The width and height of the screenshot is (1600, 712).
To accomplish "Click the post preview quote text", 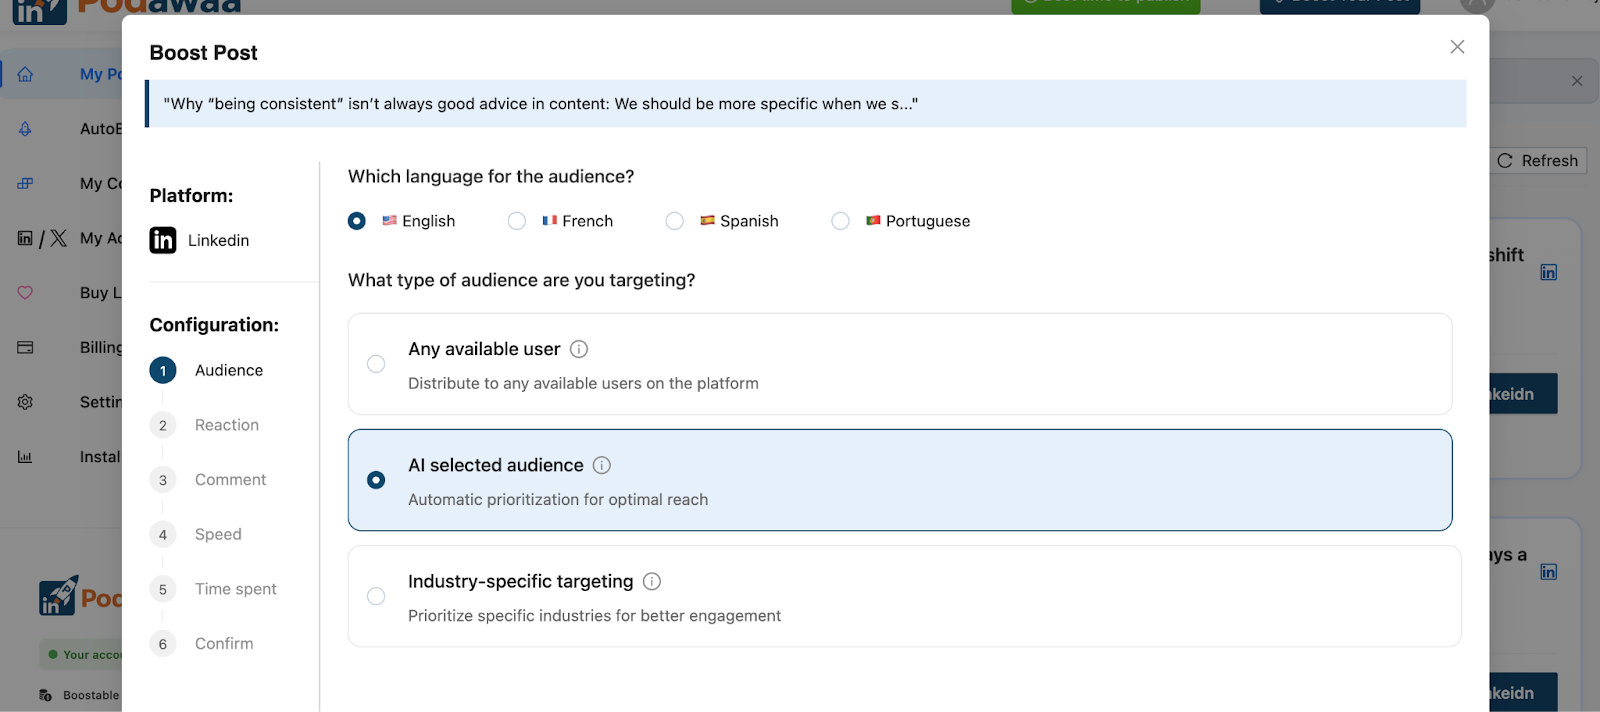I will click(x=541, y=104).
